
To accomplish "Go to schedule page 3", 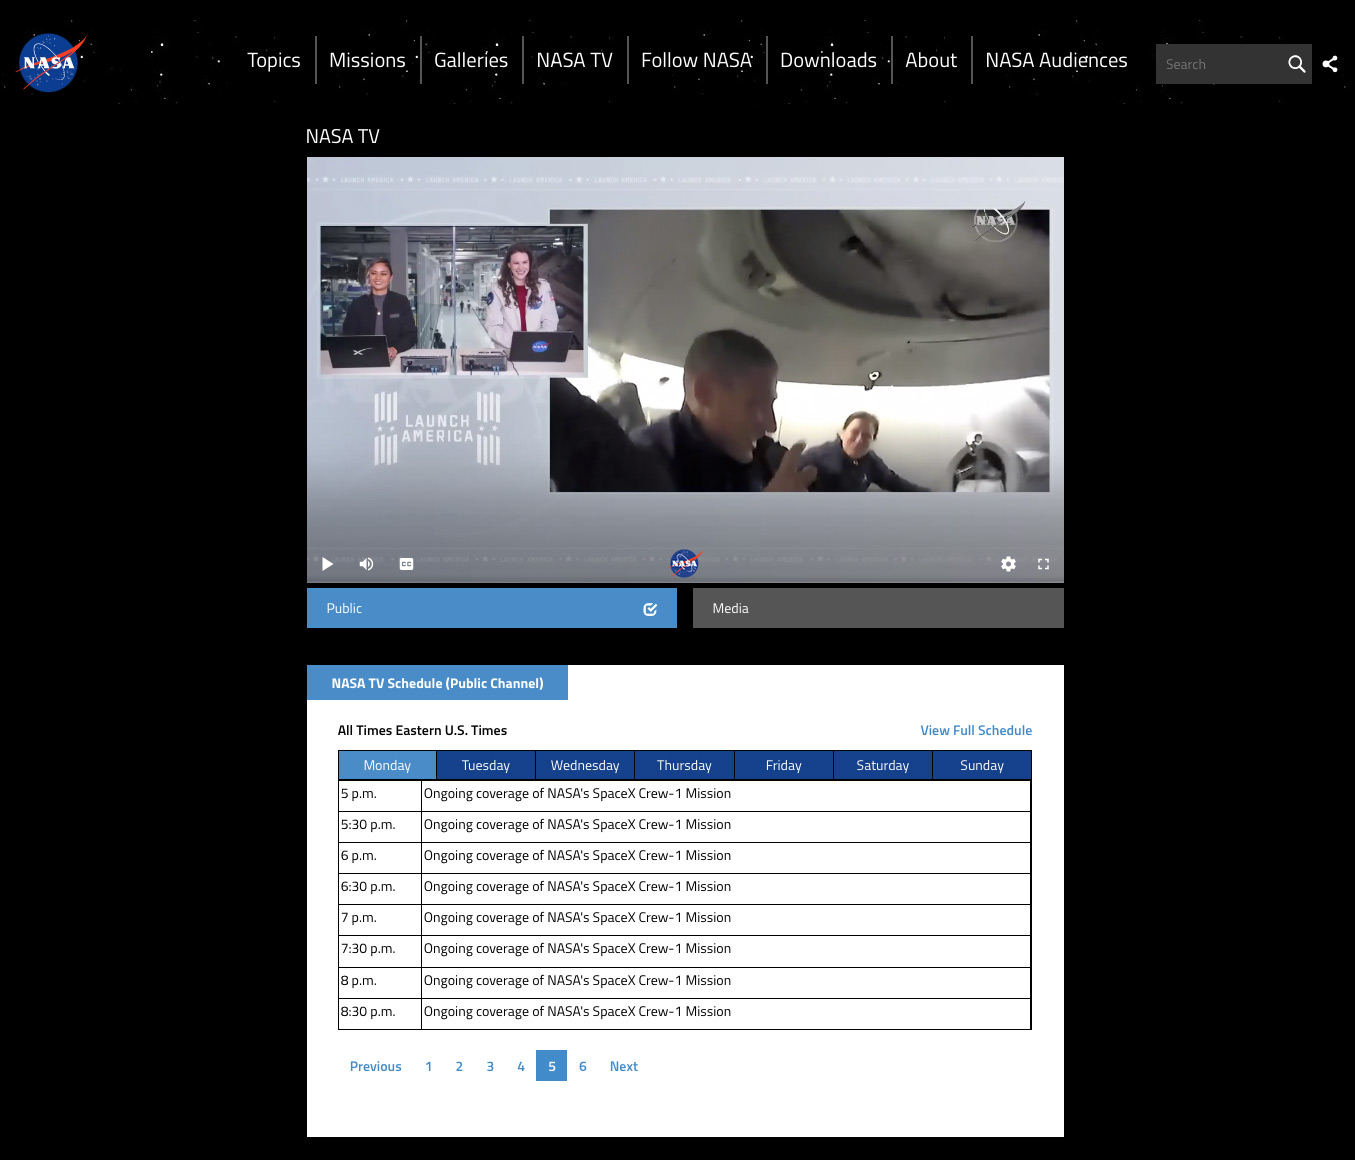I will 490,1066.
